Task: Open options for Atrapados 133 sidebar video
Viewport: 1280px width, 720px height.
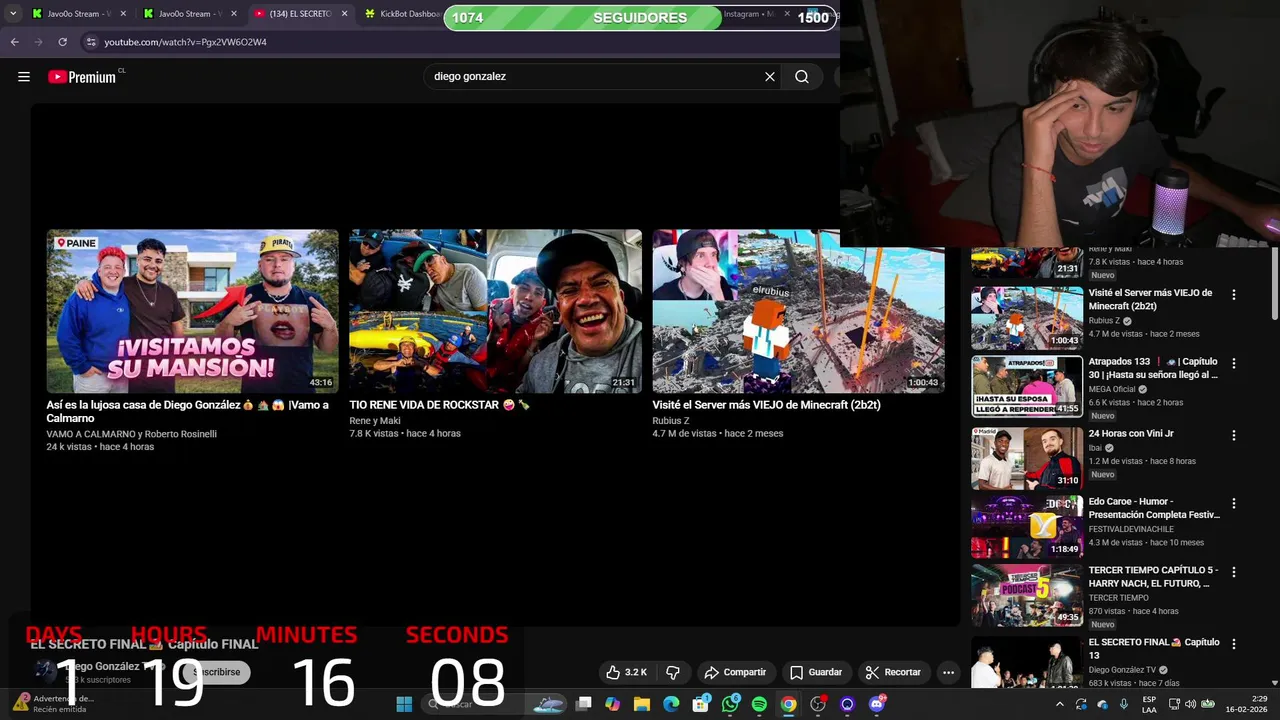Action: coord(1234,363)
